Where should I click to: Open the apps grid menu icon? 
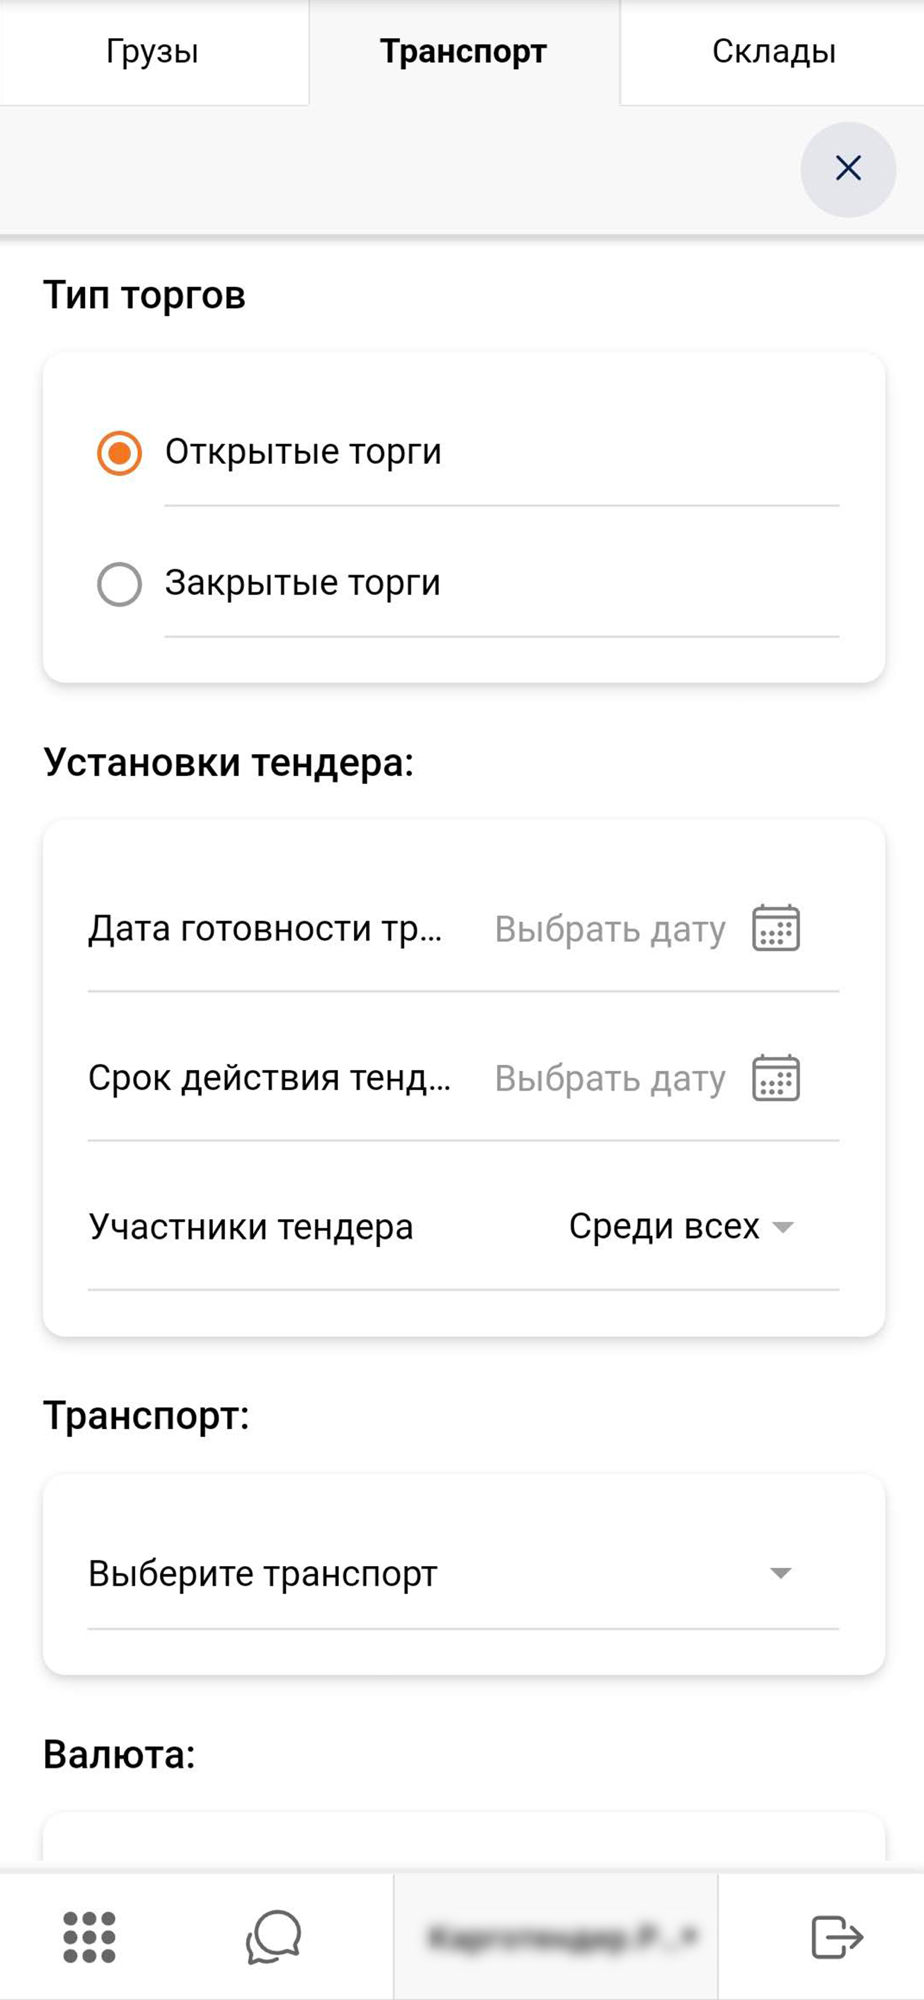pos(89,1937)
